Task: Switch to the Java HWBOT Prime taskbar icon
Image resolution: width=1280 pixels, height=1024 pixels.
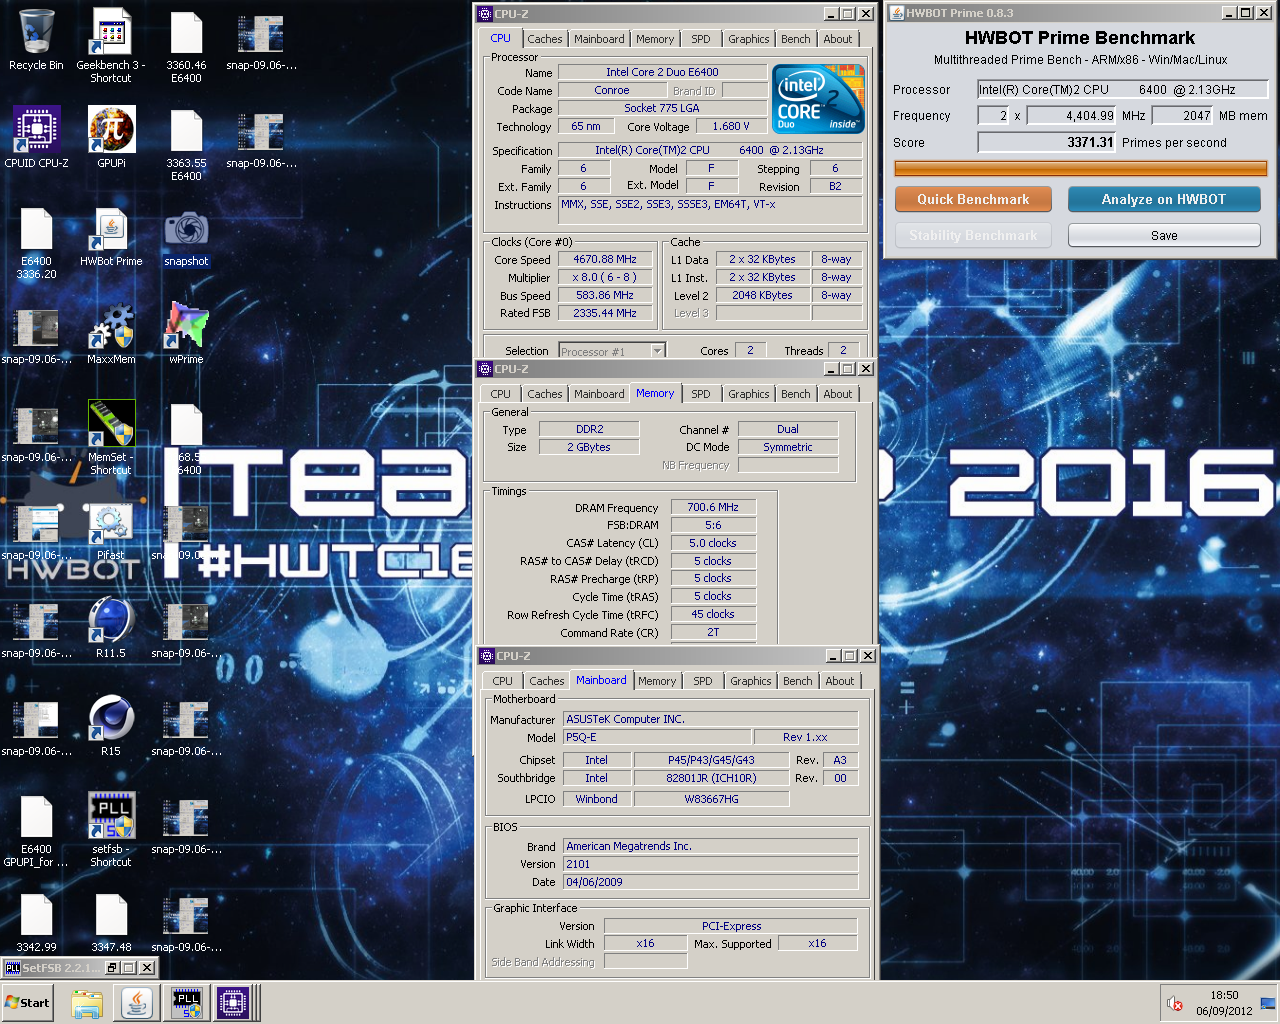Action: (x=137, y=1003)
